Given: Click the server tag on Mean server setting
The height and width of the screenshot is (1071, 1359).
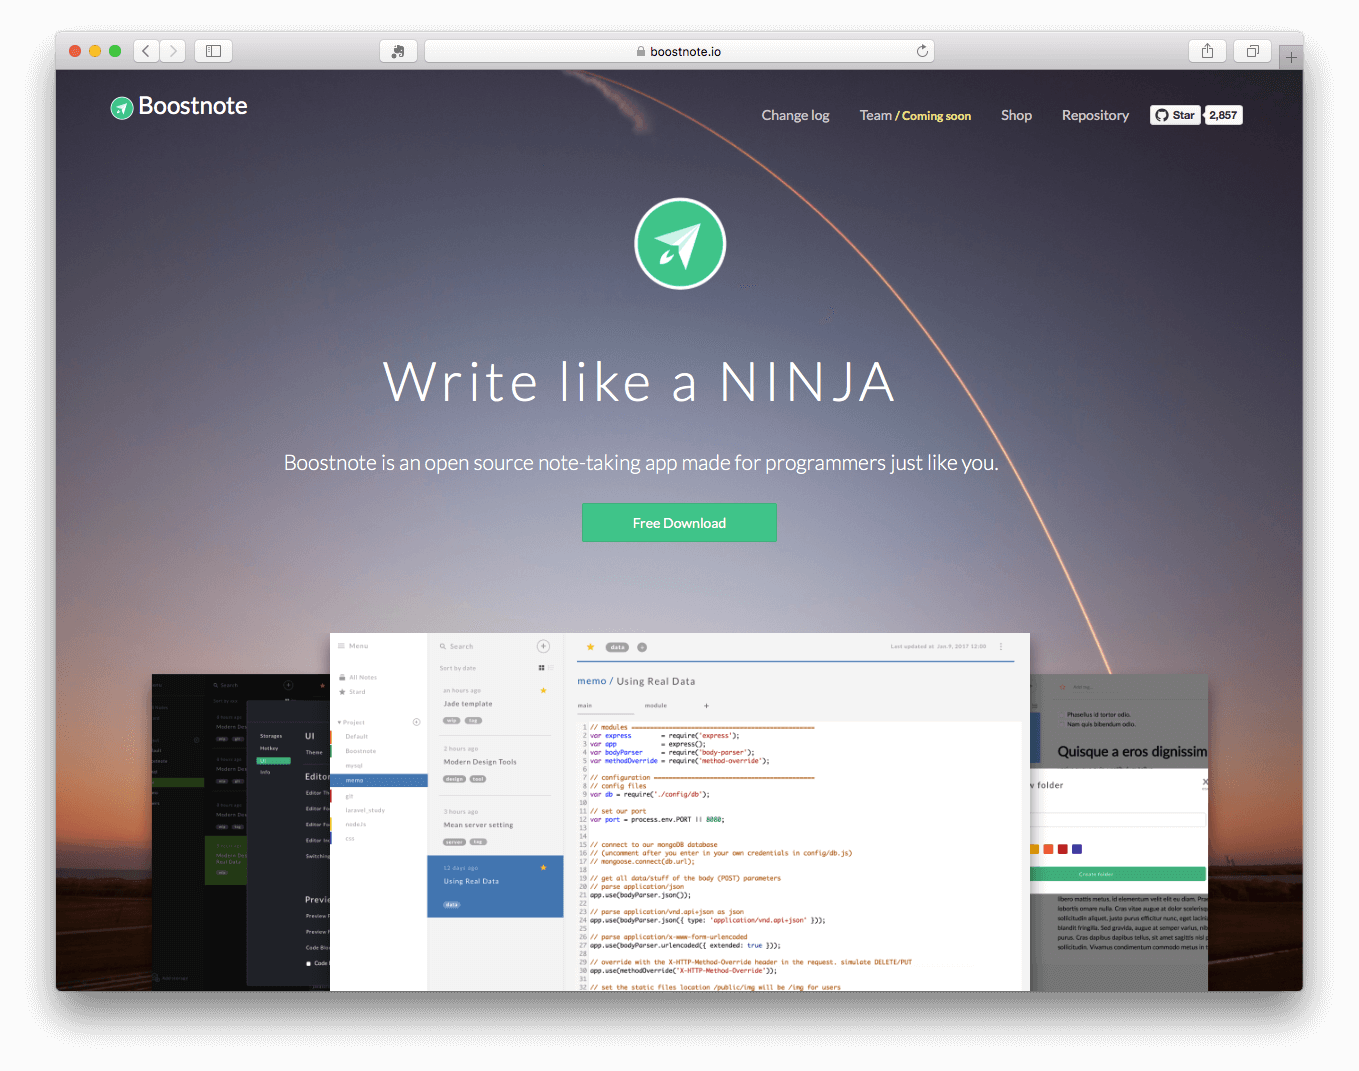Looking at the screenshot, I should coord(454,842).
